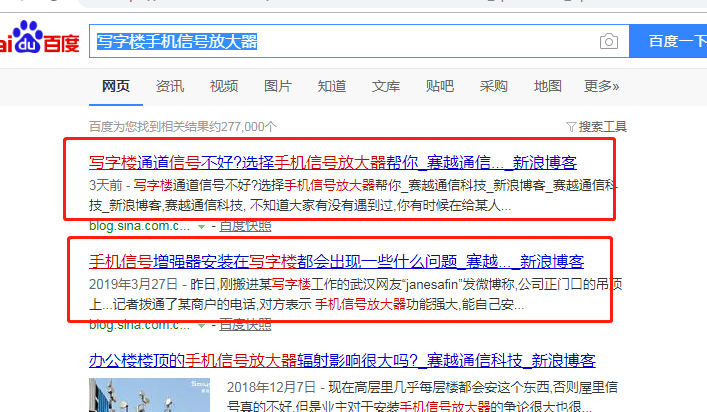Screen dimensions: 707x412
Task: Open 搜索工具 search tools
Action: [x=602, y=127]
